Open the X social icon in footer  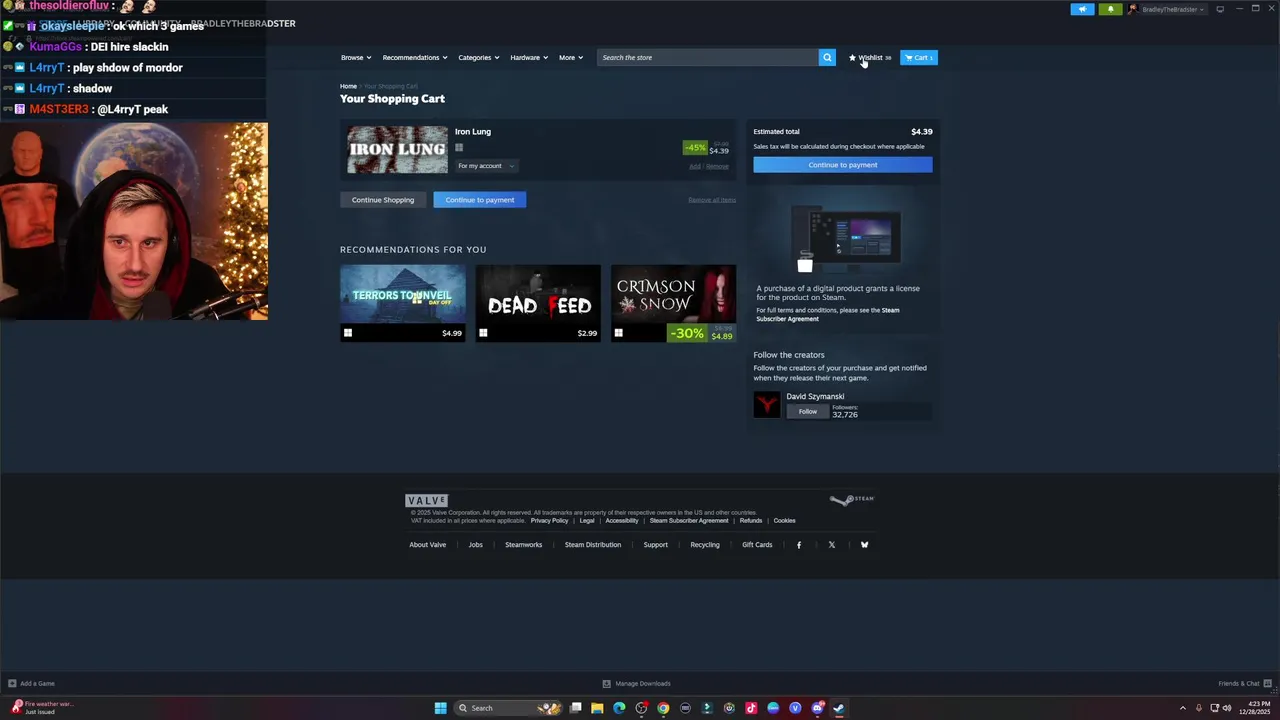click(831, 545)
